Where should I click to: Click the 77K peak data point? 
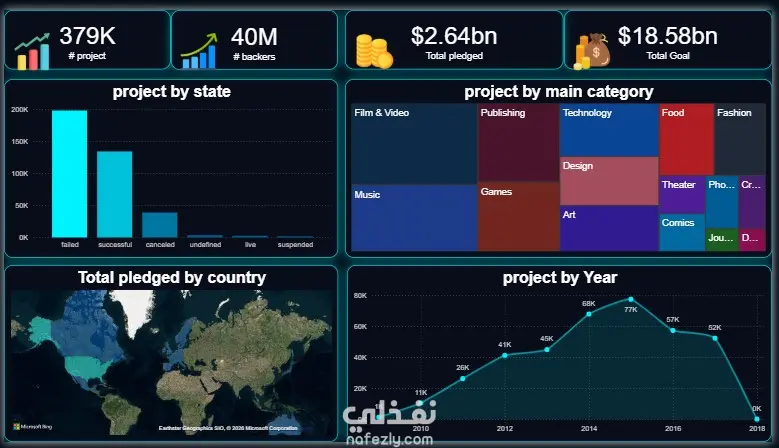coord(630,299)
